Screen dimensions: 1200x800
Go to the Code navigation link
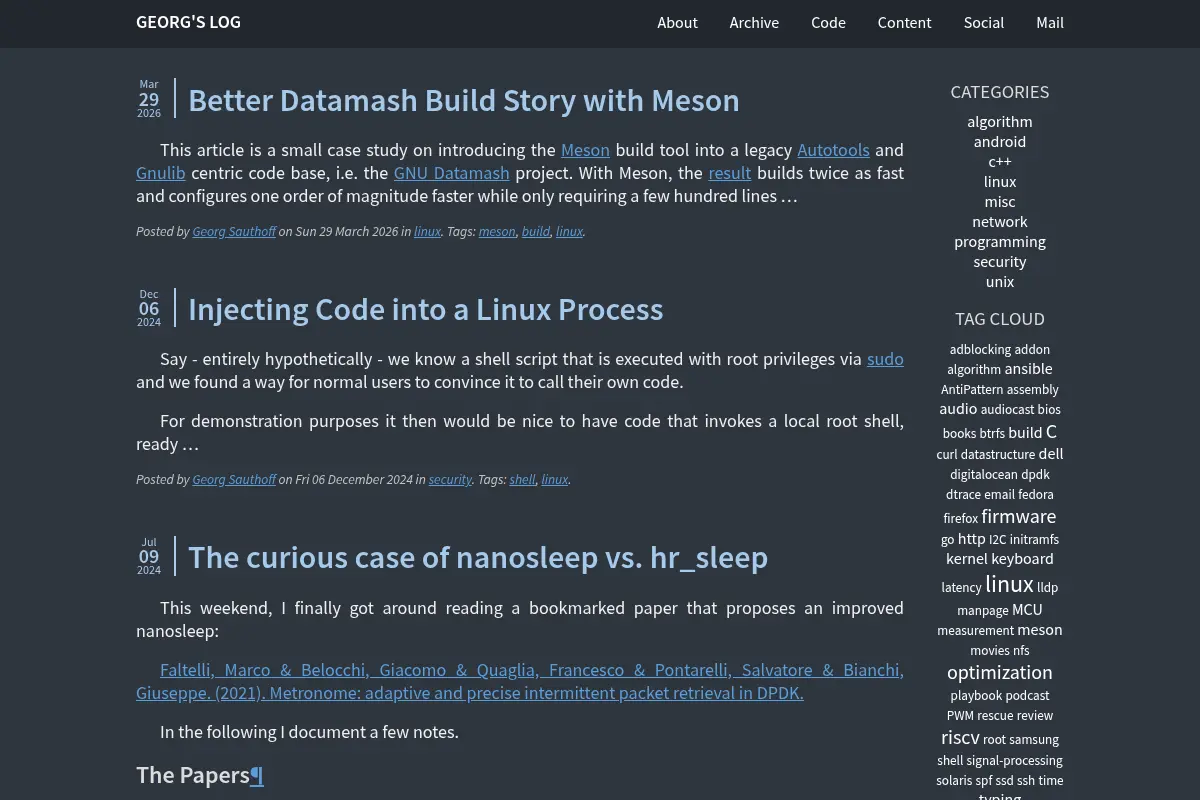pos(828,22)
